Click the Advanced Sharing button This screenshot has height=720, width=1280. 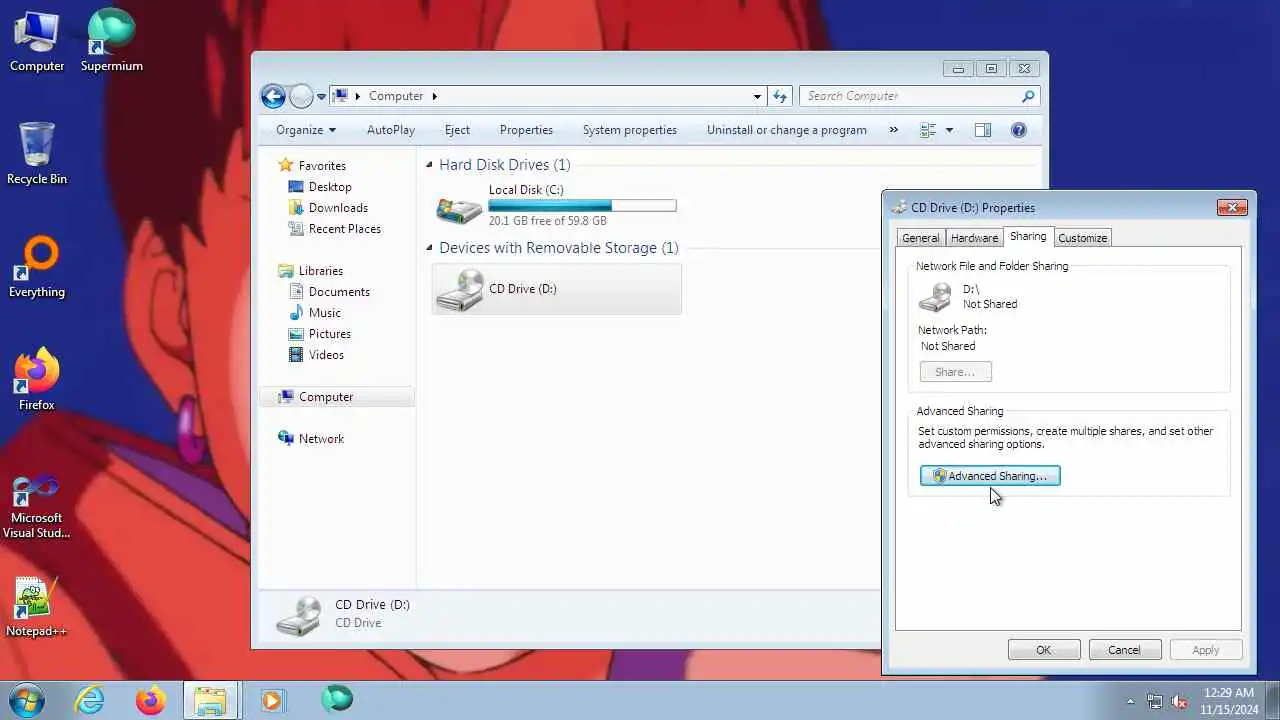coord(990,476)
